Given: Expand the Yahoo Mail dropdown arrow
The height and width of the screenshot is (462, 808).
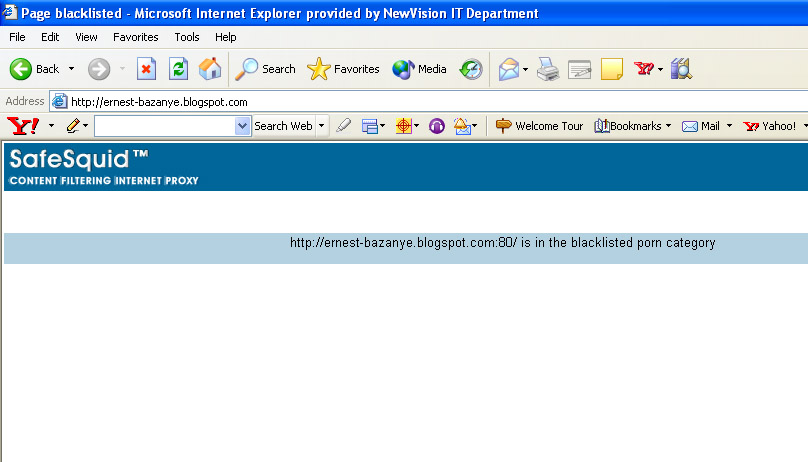Looking at the screenshot, I should point(729,126).
